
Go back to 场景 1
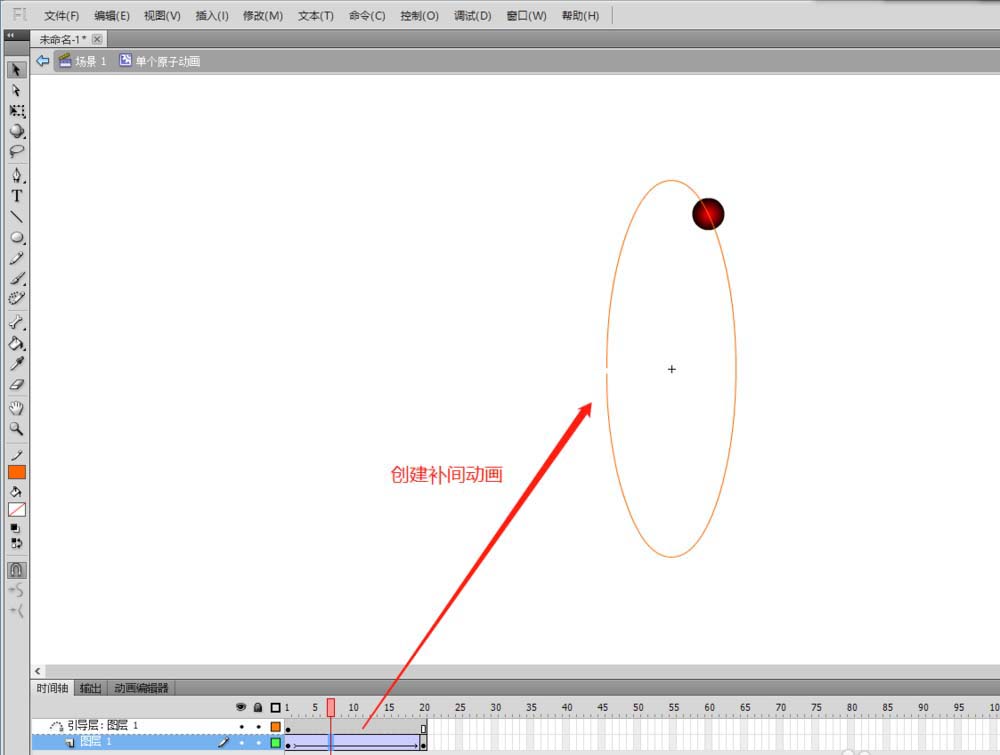coord(83,61)
